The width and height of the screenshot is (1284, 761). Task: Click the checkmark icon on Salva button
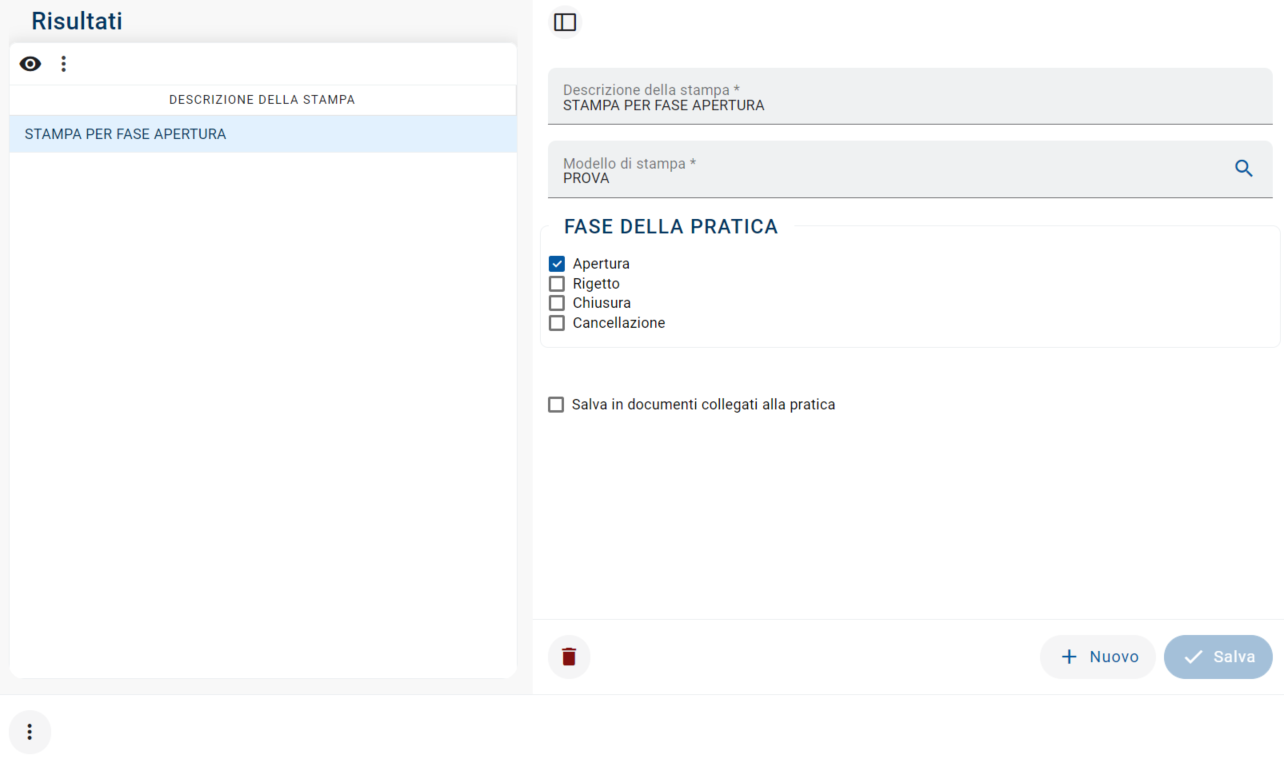coord(1193,657)
